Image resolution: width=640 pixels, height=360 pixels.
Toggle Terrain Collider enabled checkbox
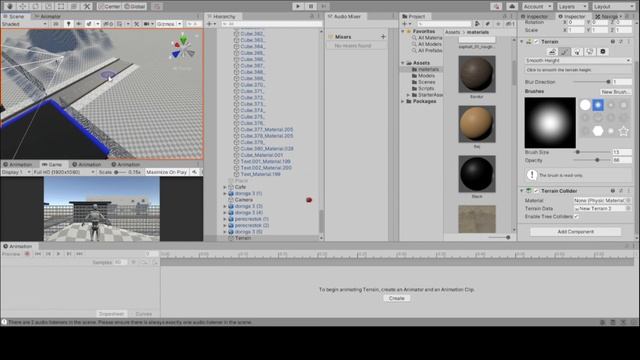[x=536, y=191]
